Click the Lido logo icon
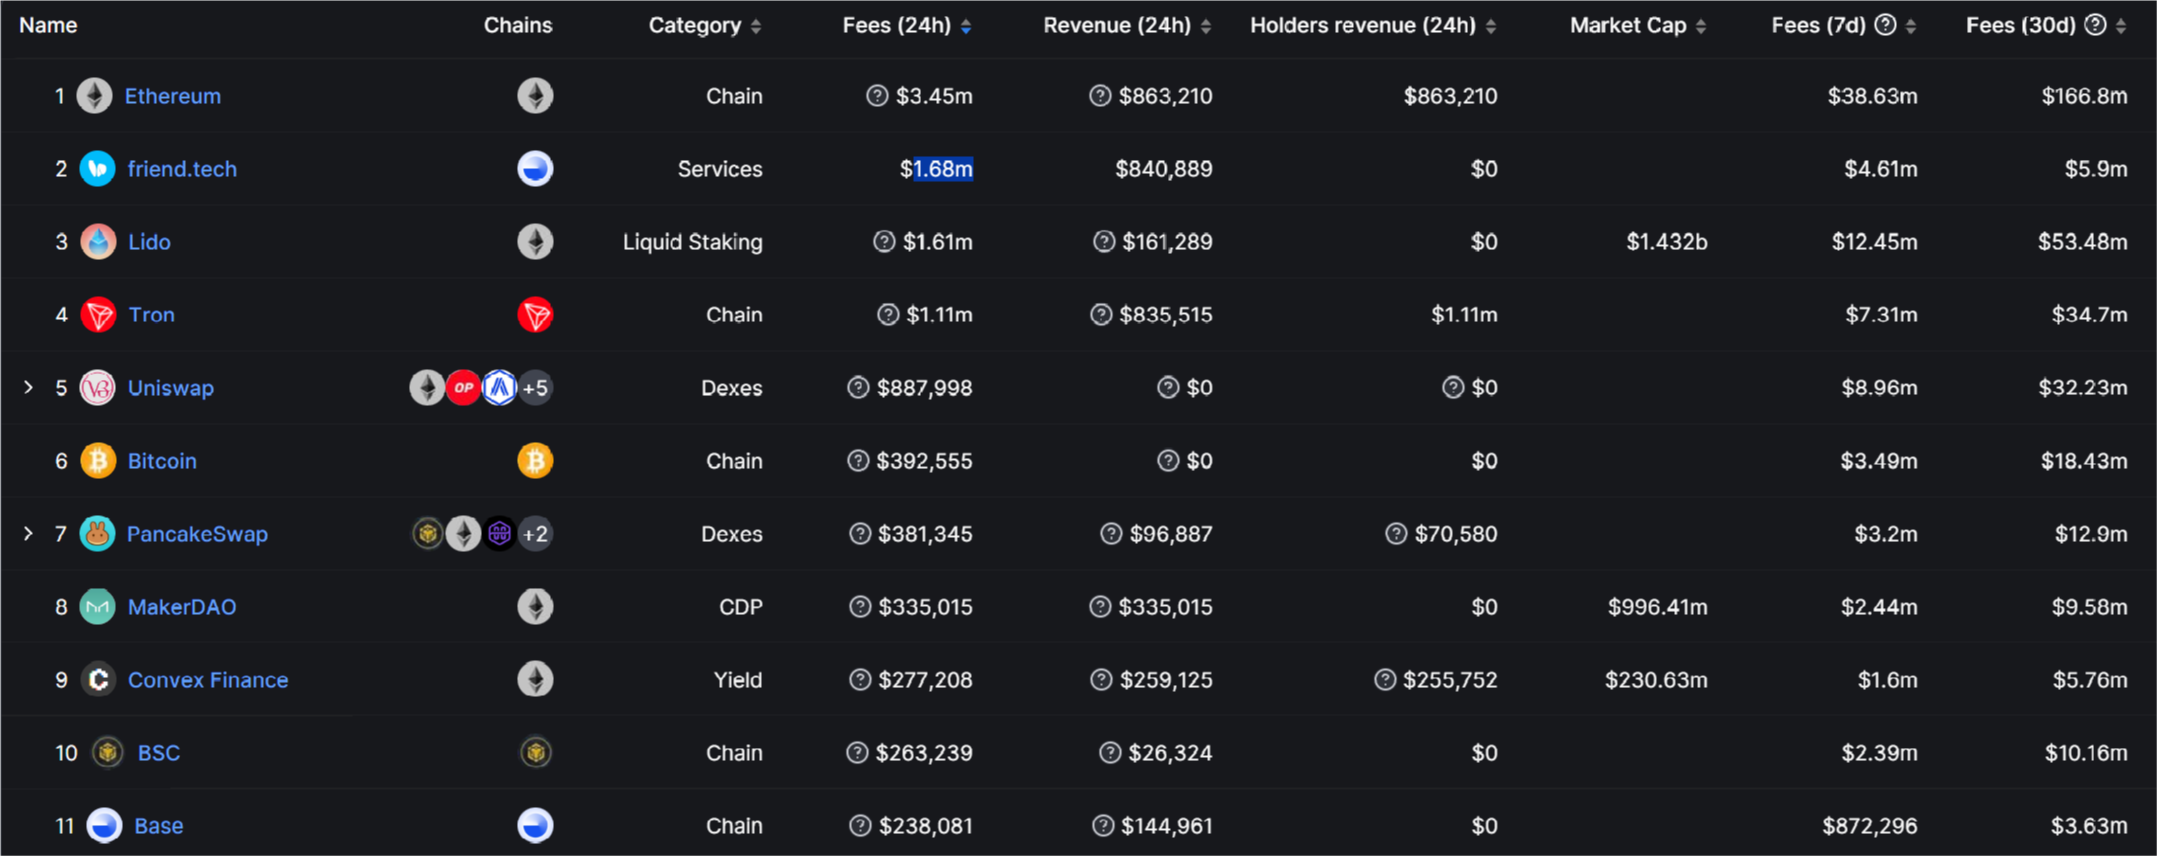Screen dimensions: 2157x856 (98, 242)
